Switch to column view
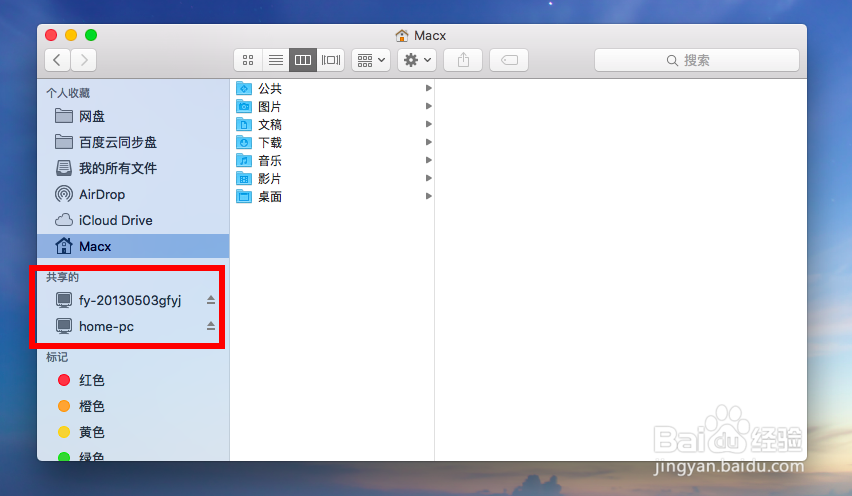The width and height of the screenshot is (852, 496). coord(303,60)
